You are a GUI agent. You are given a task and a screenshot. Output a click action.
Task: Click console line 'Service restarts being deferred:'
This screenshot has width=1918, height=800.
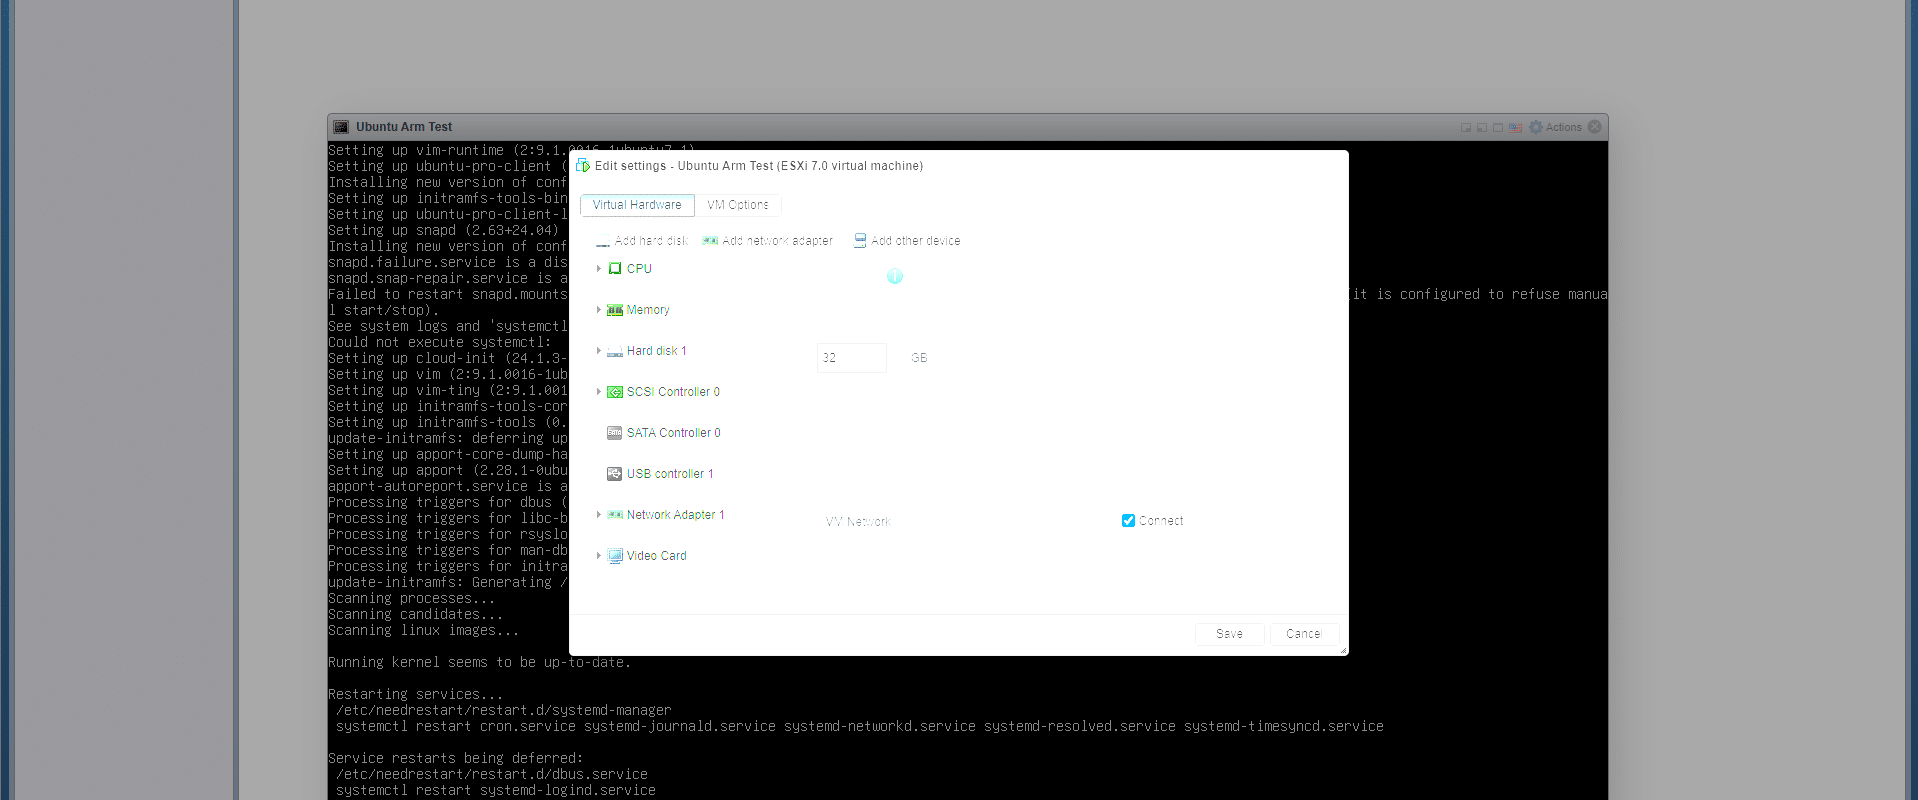pos(456,759)
